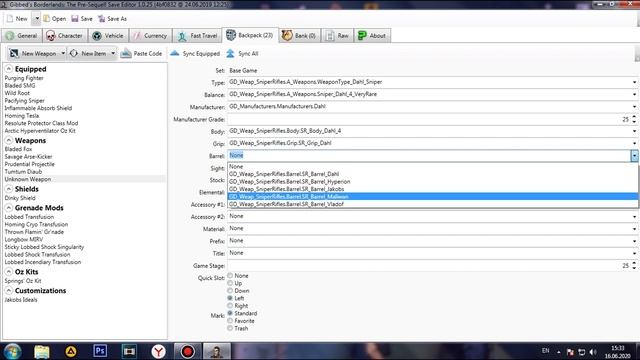The height and width of the screenshot is (360, 640).
Task: Choose SR_Barrel_Dahl option
Action: click(x=433, y=174)
